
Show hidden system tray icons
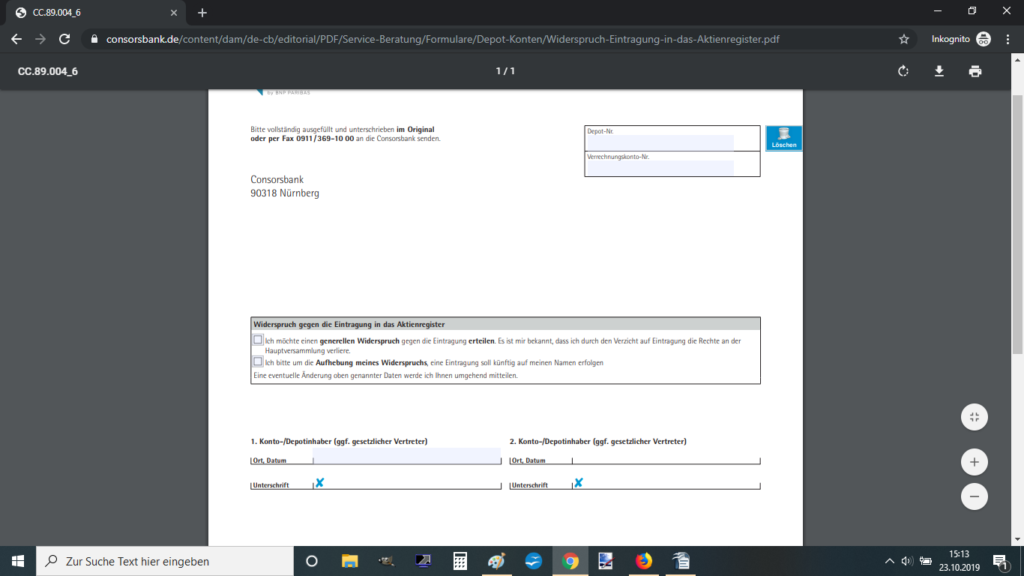(889, 561)
